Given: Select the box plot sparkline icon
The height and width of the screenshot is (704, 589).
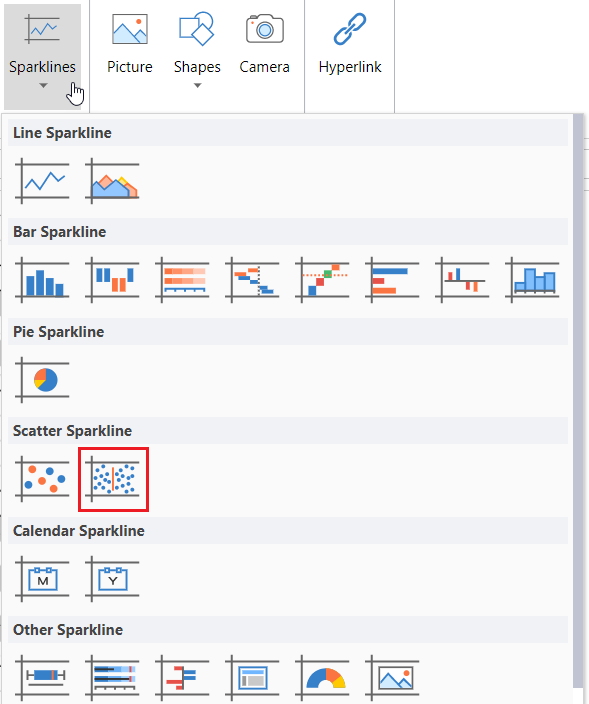Looking at the screenshot, I should 42,678.
